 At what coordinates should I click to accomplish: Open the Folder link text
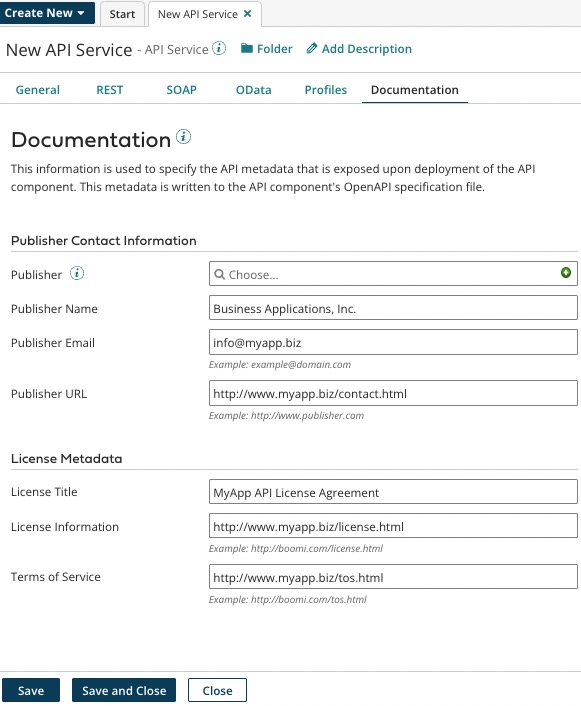point(274,49)
